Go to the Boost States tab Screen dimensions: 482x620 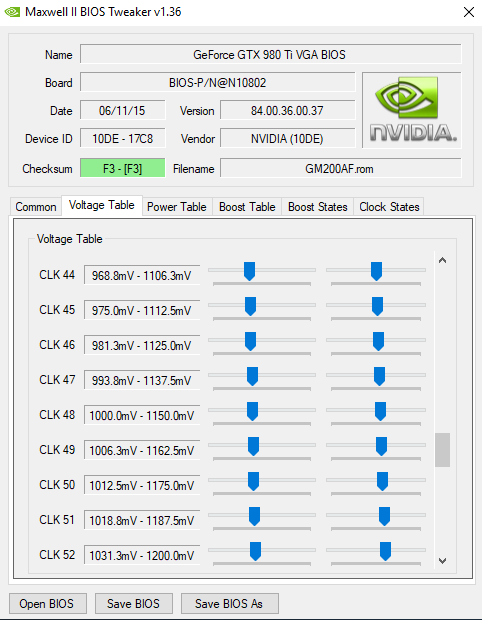pyautogui.click(x=318, y=207)
